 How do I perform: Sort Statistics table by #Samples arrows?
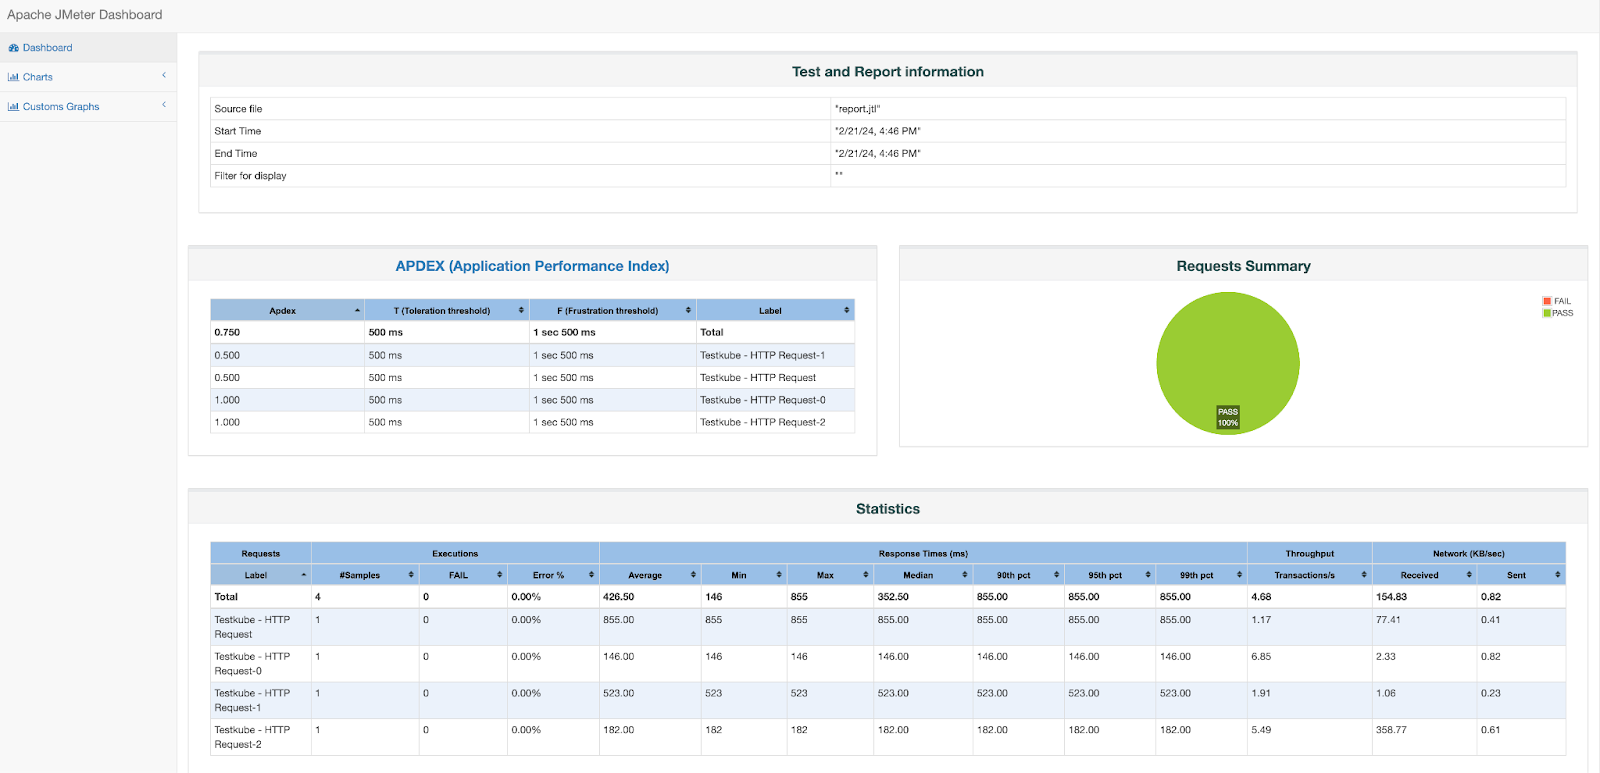410,575
